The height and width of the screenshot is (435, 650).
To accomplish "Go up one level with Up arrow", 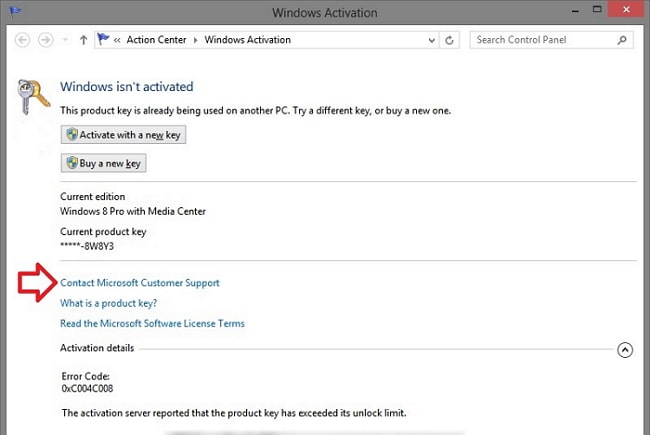I will [83, 41].
